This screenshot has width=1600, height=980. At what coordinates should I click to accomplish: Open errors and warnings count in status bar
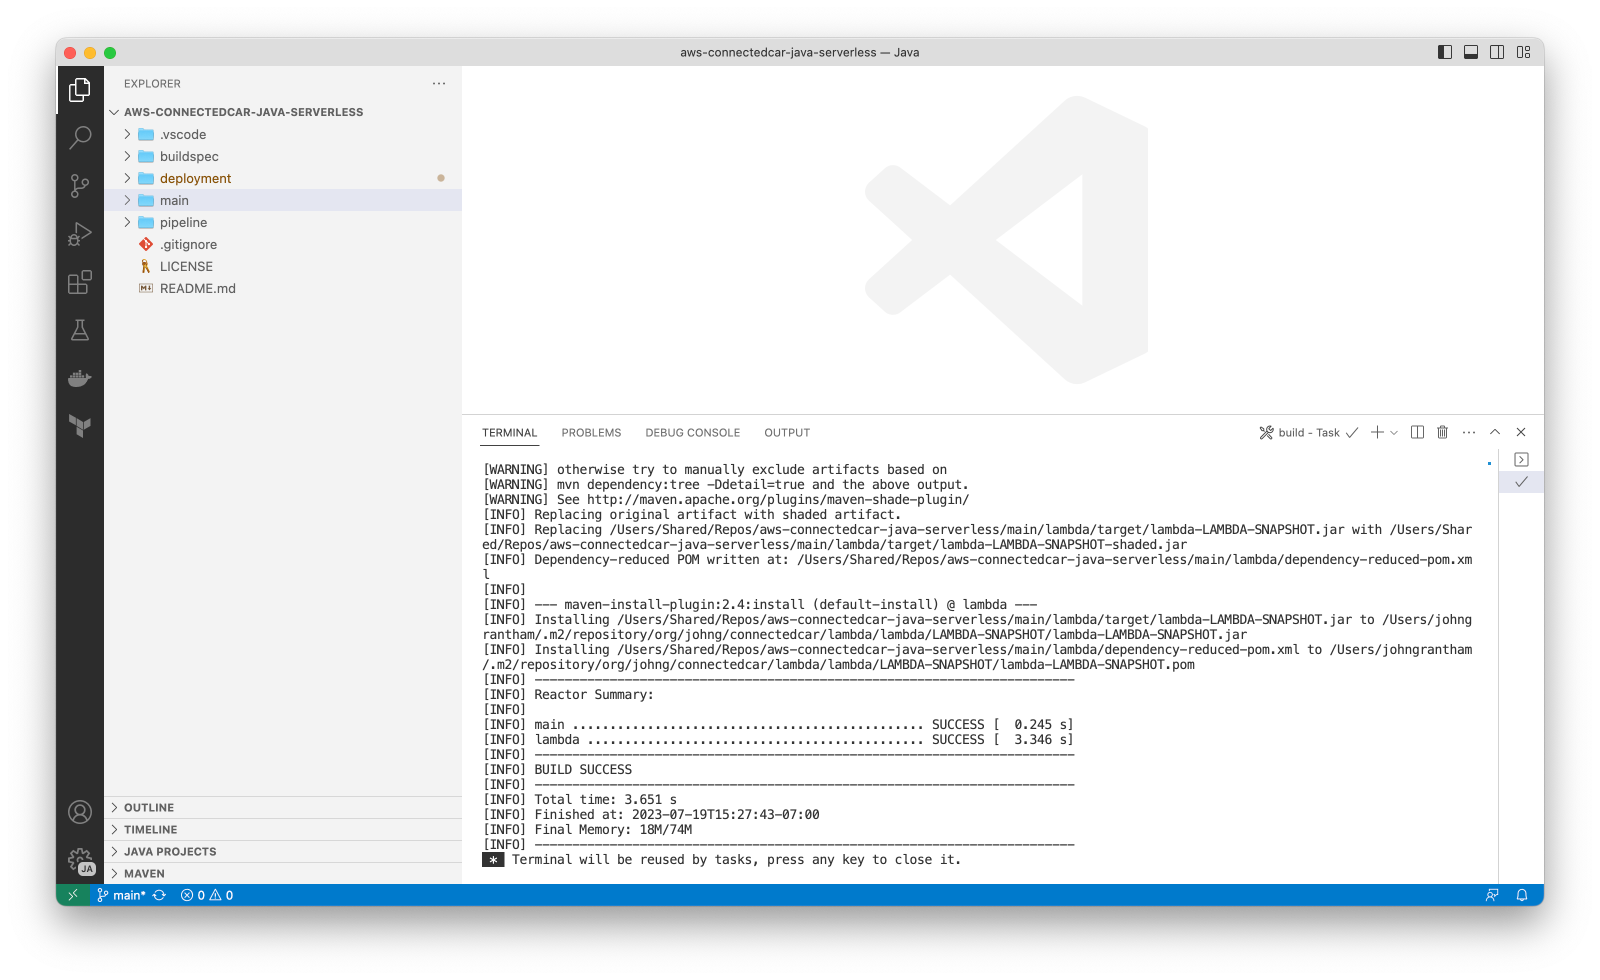207,895
